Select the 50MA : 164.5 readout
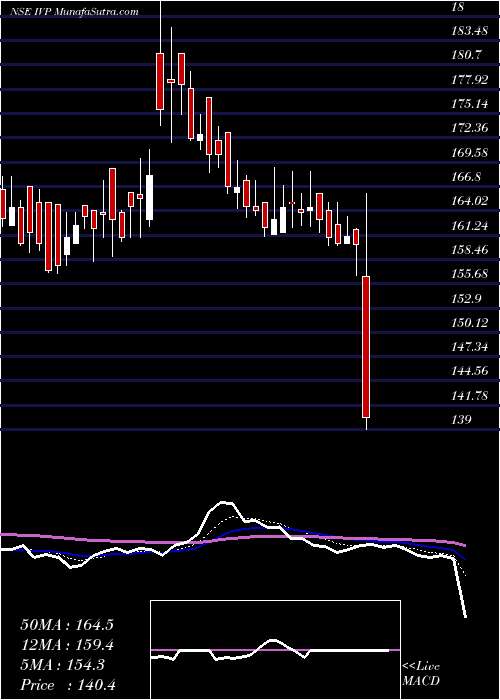 (67, 625)
